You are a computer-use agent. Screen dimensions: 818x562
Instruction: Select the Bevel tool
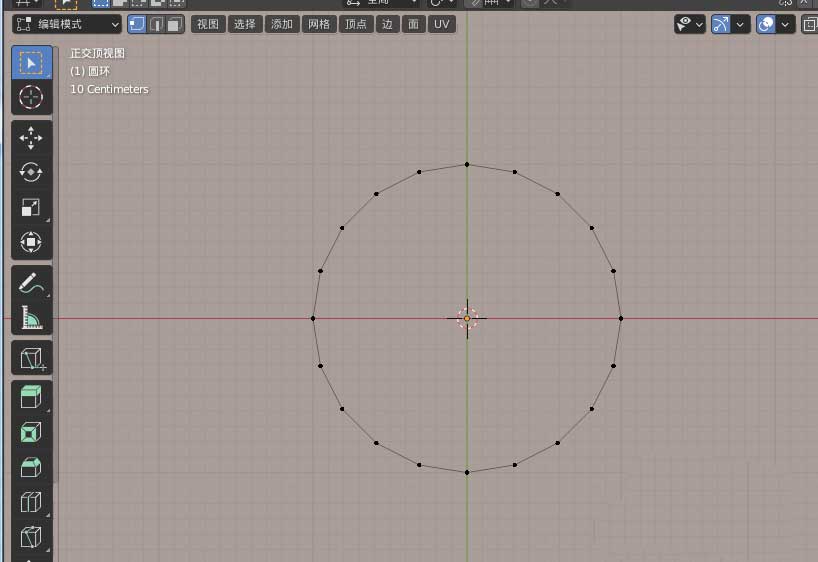pos(31,467)
